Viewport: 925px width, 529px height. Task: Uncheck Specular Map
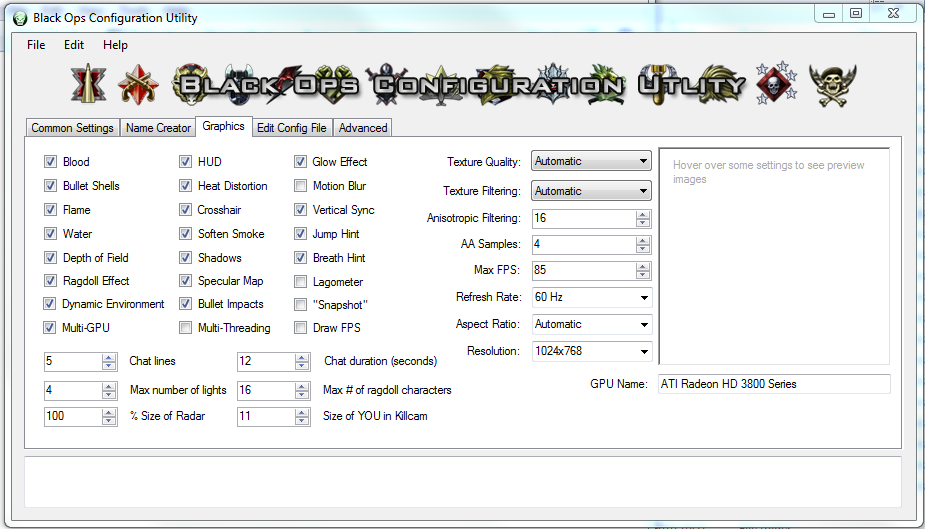coord(185,281)
